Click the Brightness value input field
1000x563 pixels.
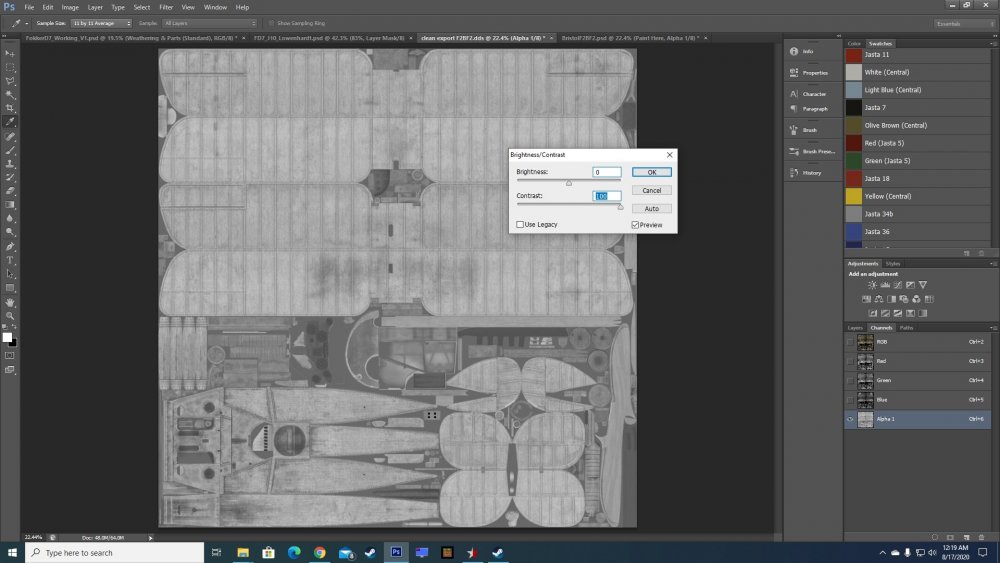tap(606, 172)
